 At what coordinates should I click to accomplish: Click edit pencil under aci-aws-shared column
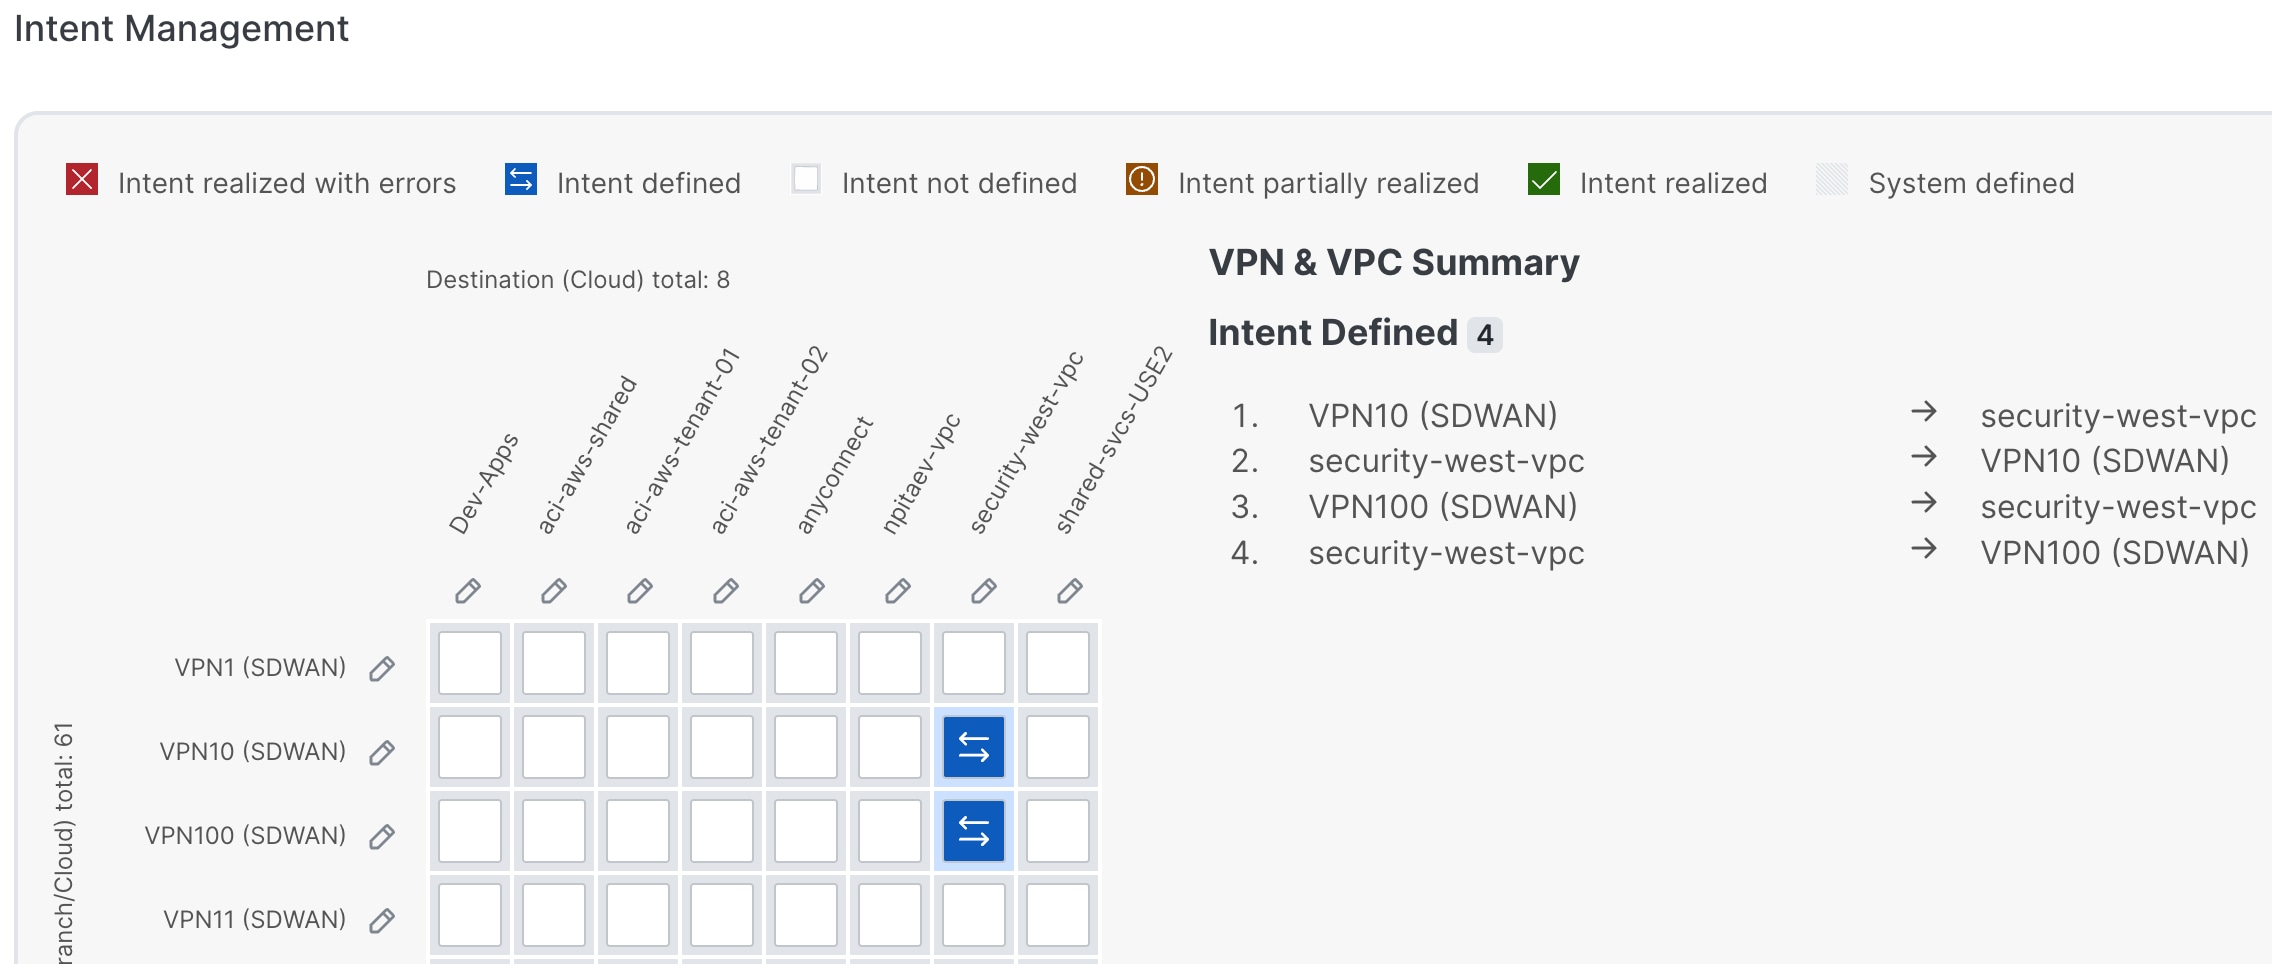pyautogui.click(x=554, y=591)
